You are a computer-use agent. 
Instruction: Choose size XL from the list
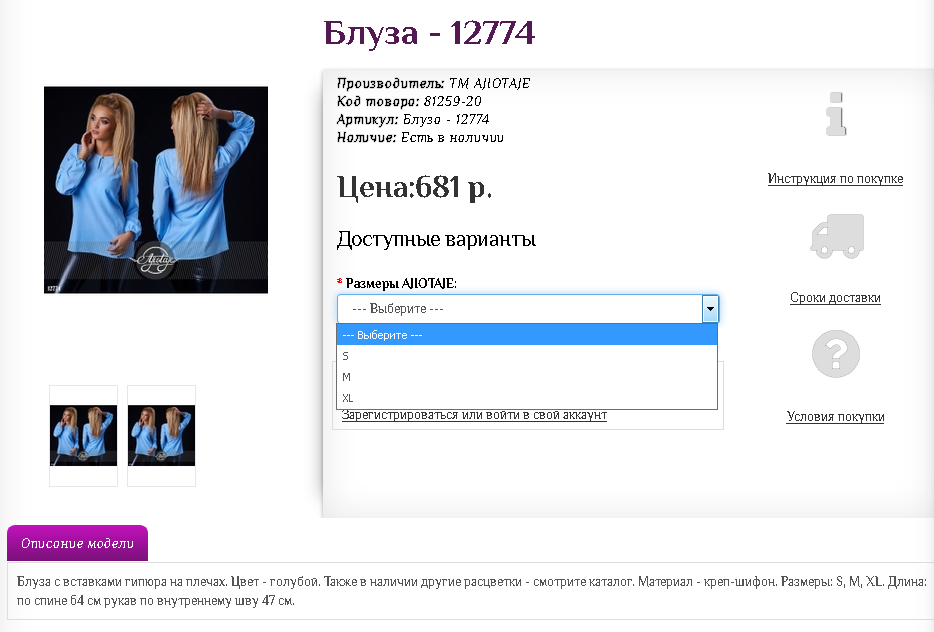[x=527, y=397]
